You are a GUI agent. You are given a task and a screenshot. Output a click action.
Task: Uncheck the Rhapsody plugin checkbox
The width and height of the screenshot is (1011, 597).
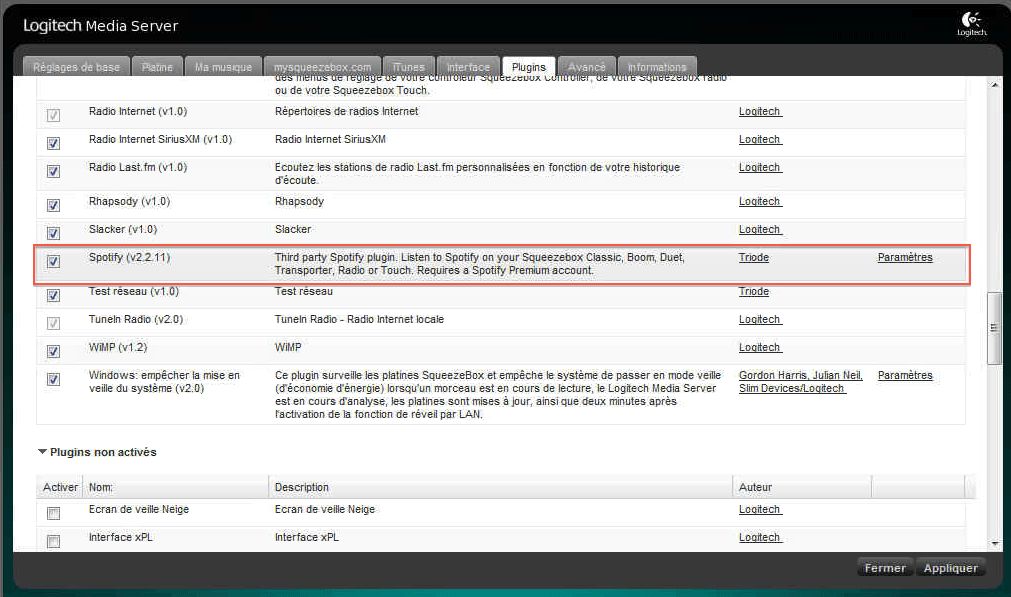(54, 205)
